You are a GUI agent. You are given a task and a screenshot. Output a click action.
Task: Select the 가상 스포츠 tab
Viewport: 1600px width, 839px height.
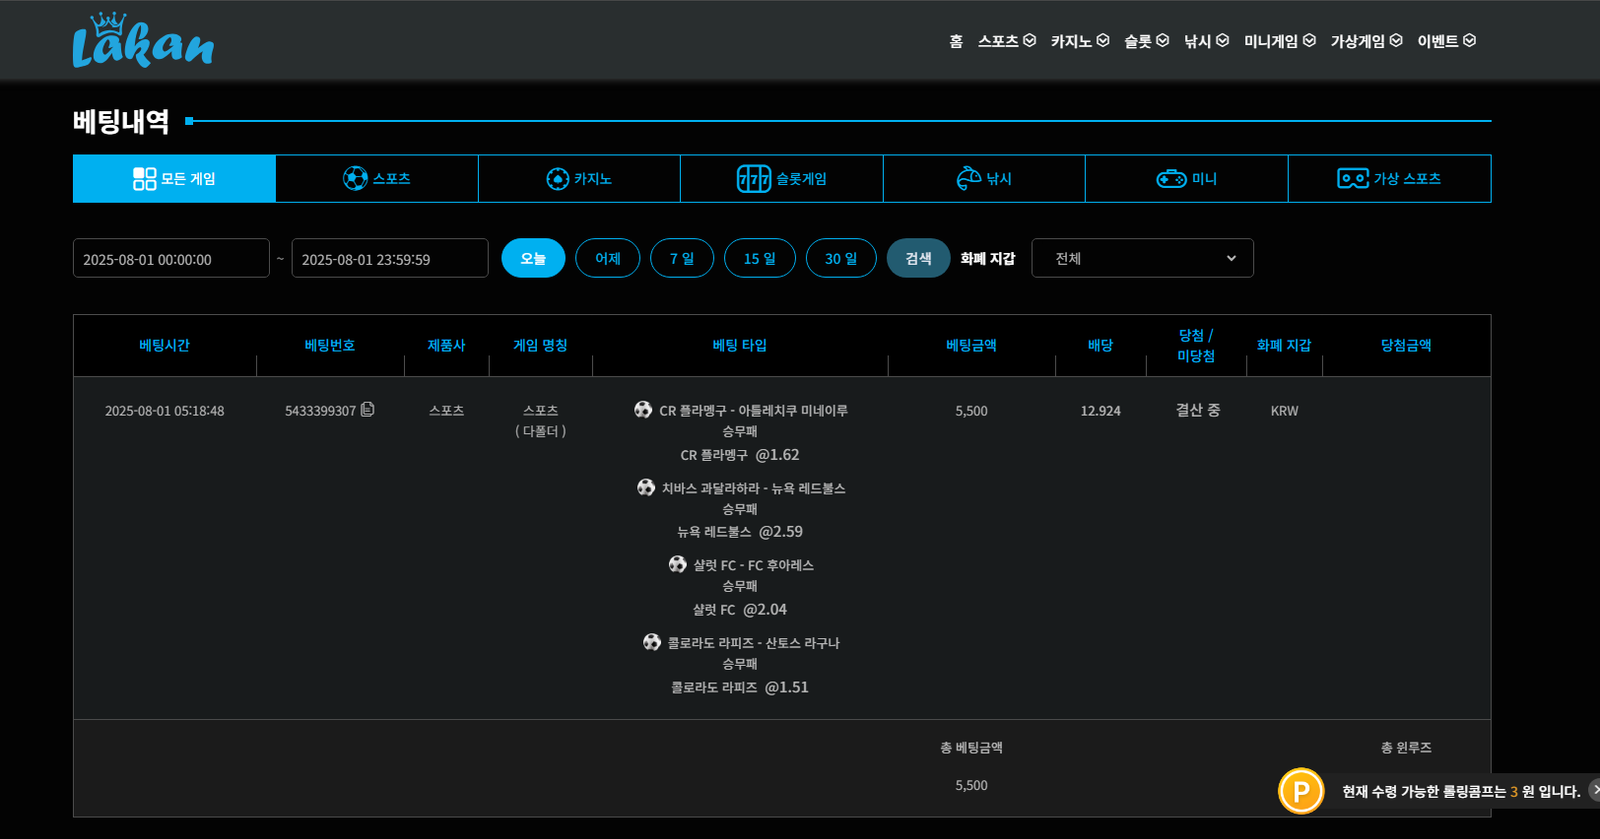[1389, 179]
